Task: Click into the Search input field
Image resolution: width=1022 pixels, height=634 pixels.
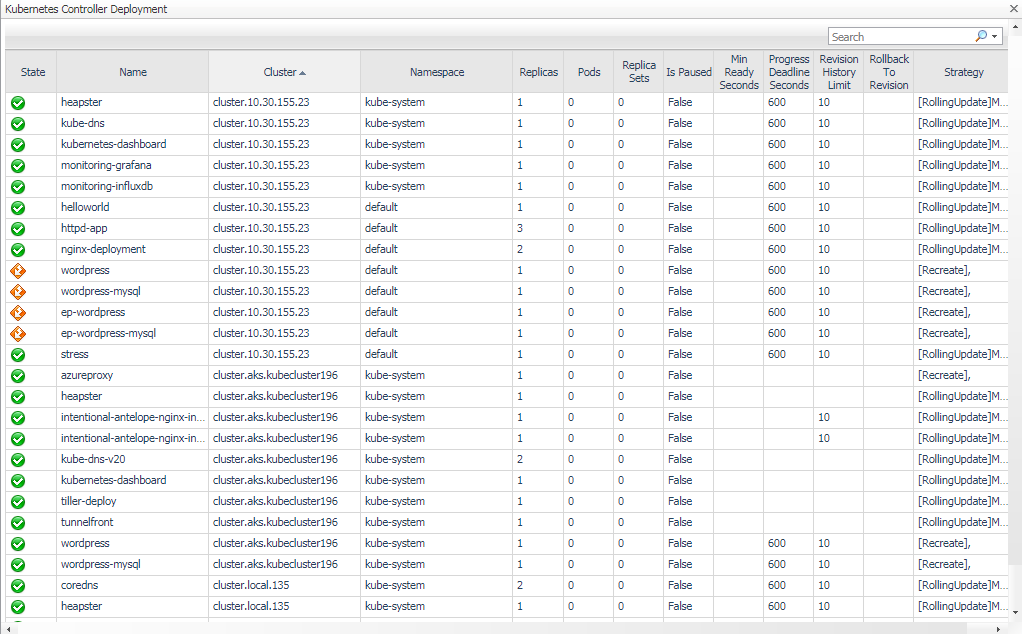Action: tap(902, 36)
